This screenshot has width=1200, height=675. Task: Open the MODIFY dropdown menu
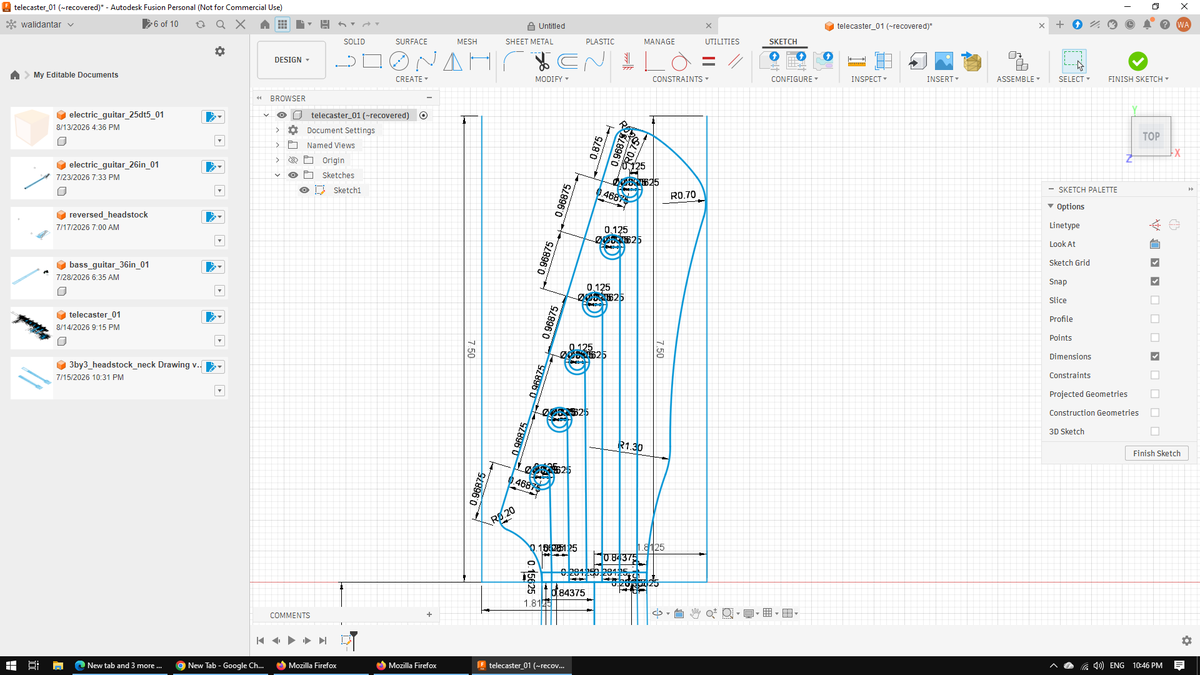[552, 79]
